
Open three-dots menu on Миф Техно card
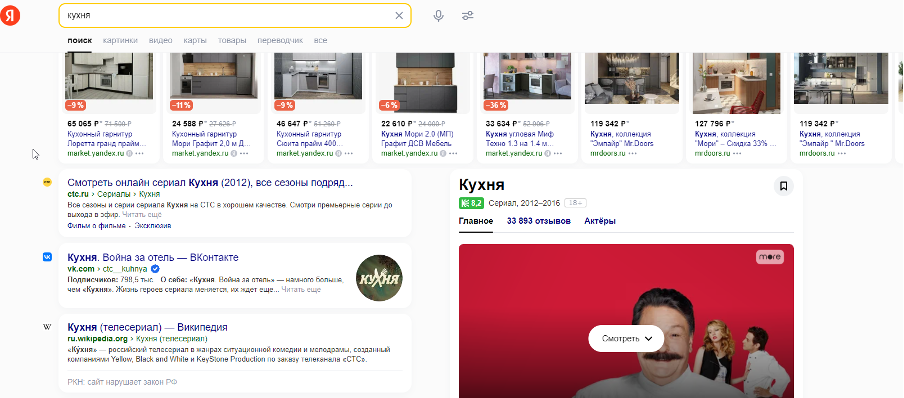(558, 153)
